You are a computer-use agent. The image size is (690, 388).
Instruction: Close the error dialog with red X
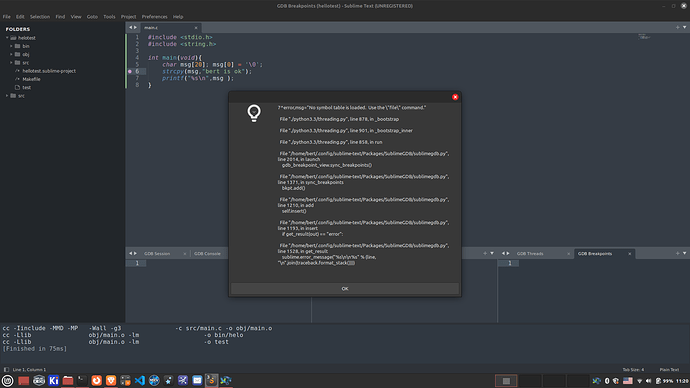pos(455,97)
